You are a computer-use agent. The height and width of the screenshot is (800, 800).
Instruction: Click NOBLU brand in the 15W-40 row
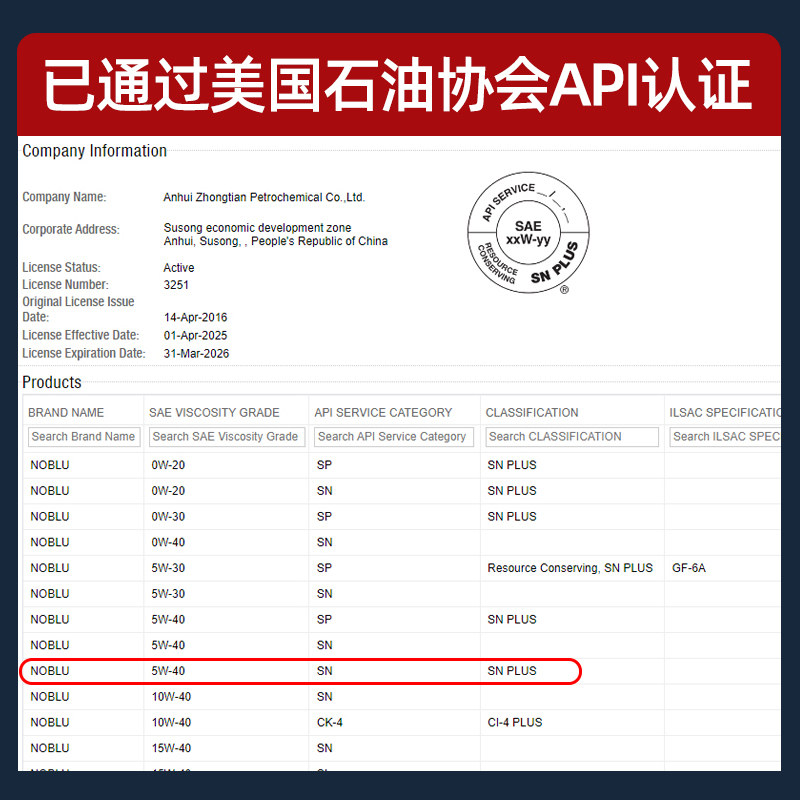tap(49, 748)
